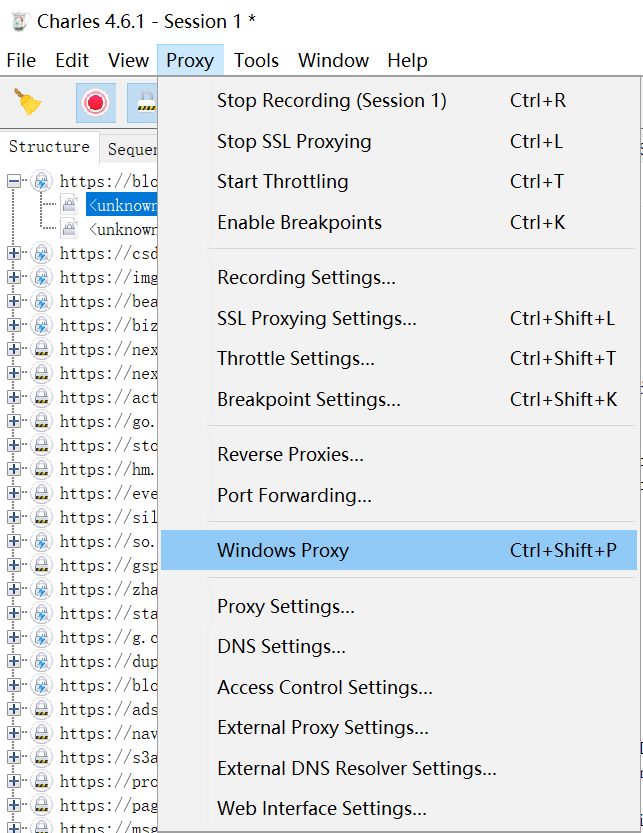Click the broom clear session icon
This screenshot has height=833, width=643.
click(x=28, y=102)
